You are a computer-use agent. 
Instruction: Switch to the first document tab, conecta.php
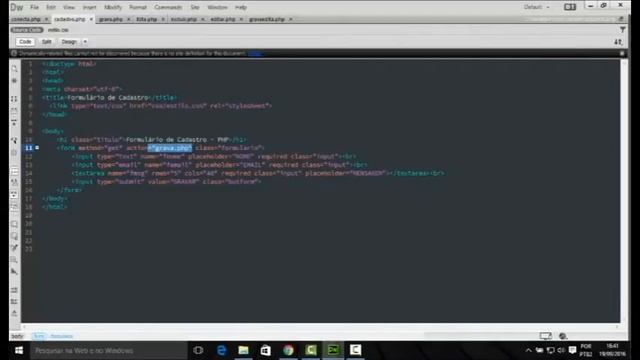tap(25, 19)
